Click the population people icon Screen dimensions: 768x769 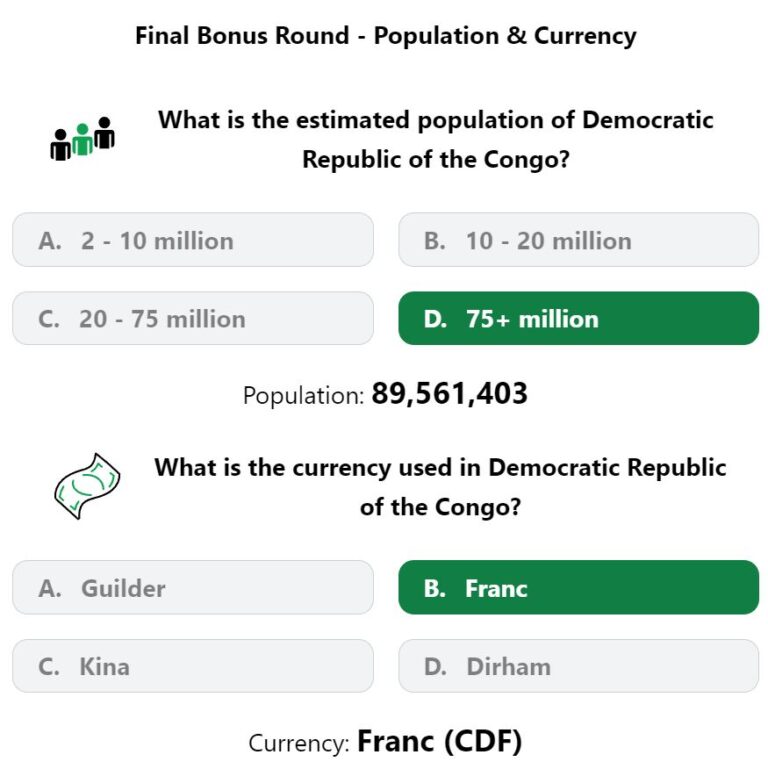click(x=82, y=139)
